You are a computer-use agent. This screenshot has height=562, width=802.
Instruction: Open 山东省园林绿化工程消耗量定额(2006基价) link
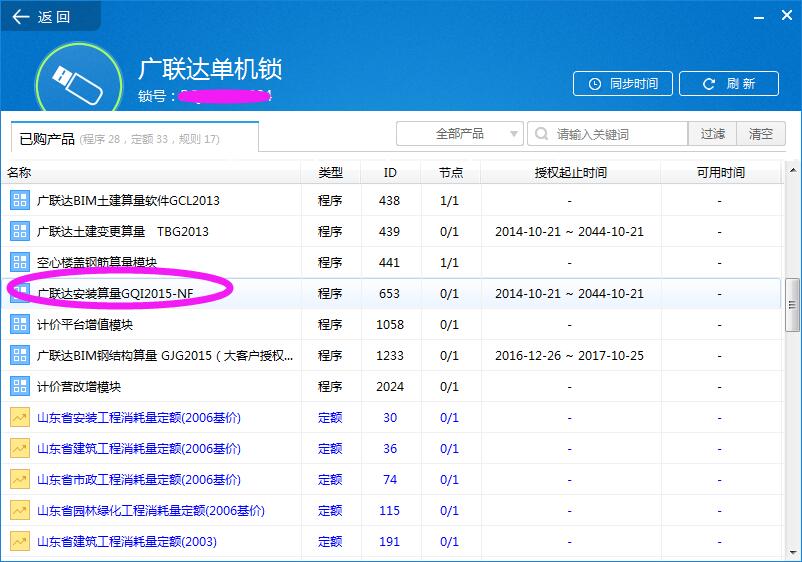(x=151, y=510)
